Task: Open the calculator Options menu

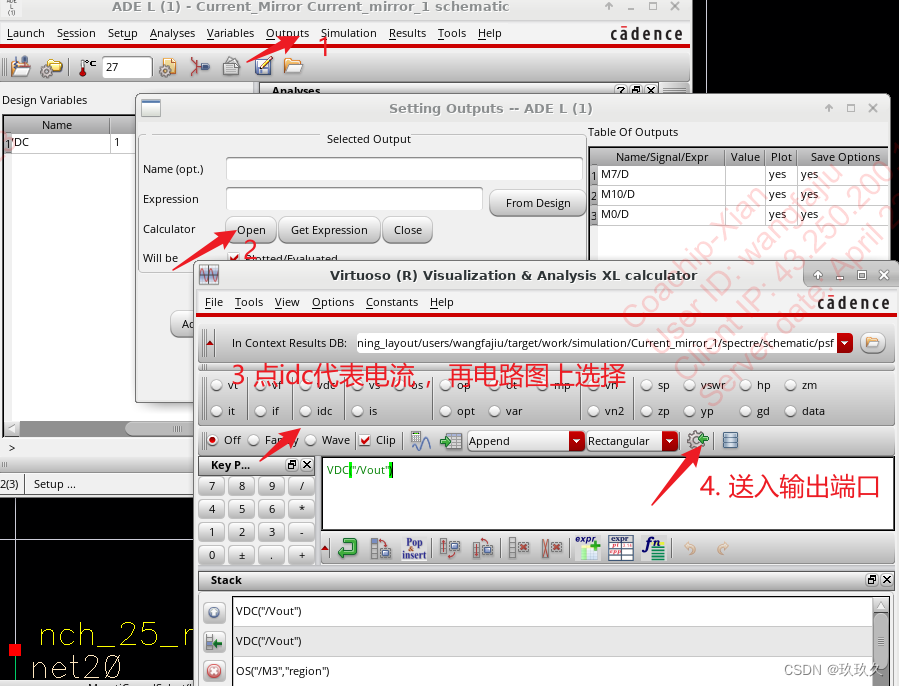Action: (333, 302)
